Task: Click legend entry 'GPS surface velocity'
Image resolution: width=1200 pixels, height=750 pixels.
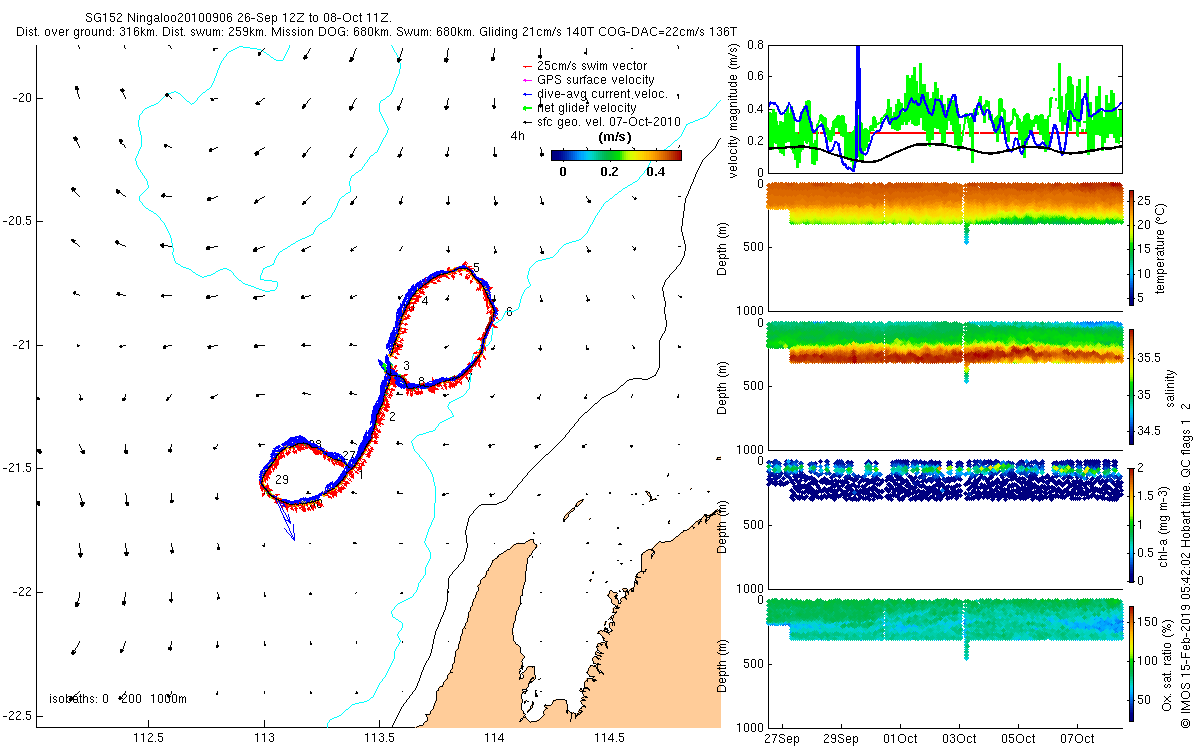Action: [596, 79]
